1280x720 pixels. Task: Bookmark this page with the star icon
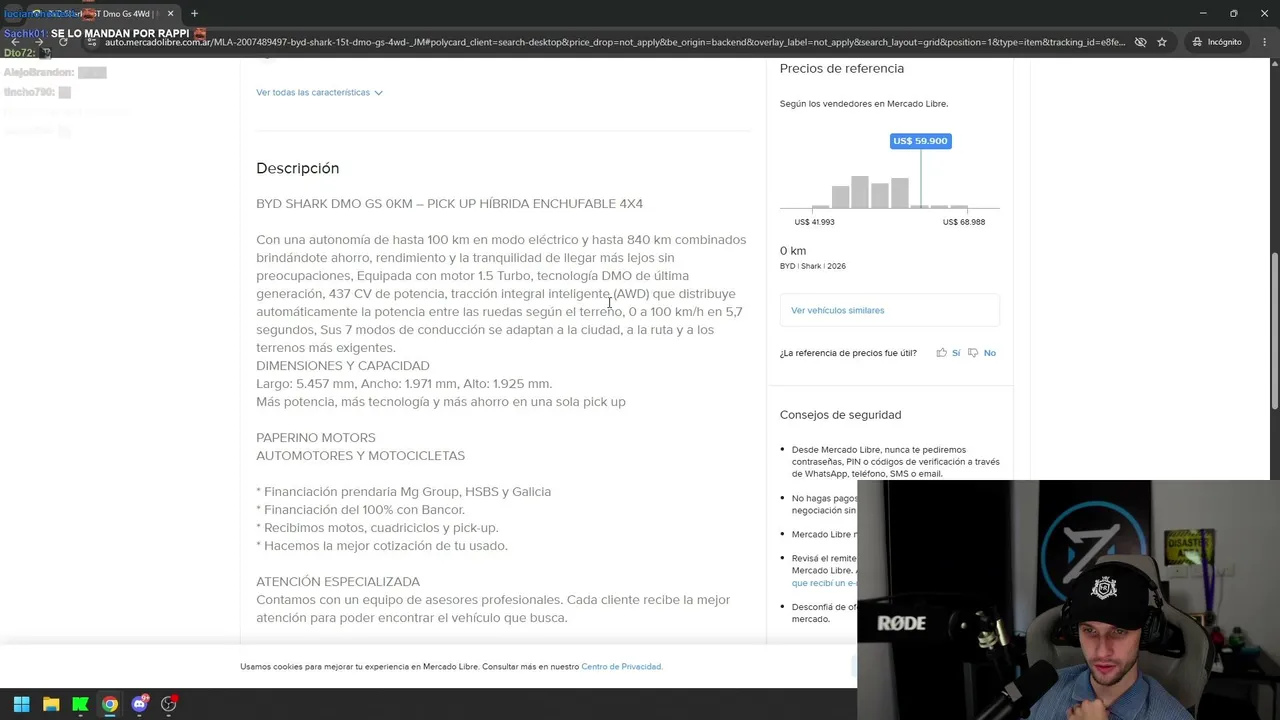click(1162, 42)
